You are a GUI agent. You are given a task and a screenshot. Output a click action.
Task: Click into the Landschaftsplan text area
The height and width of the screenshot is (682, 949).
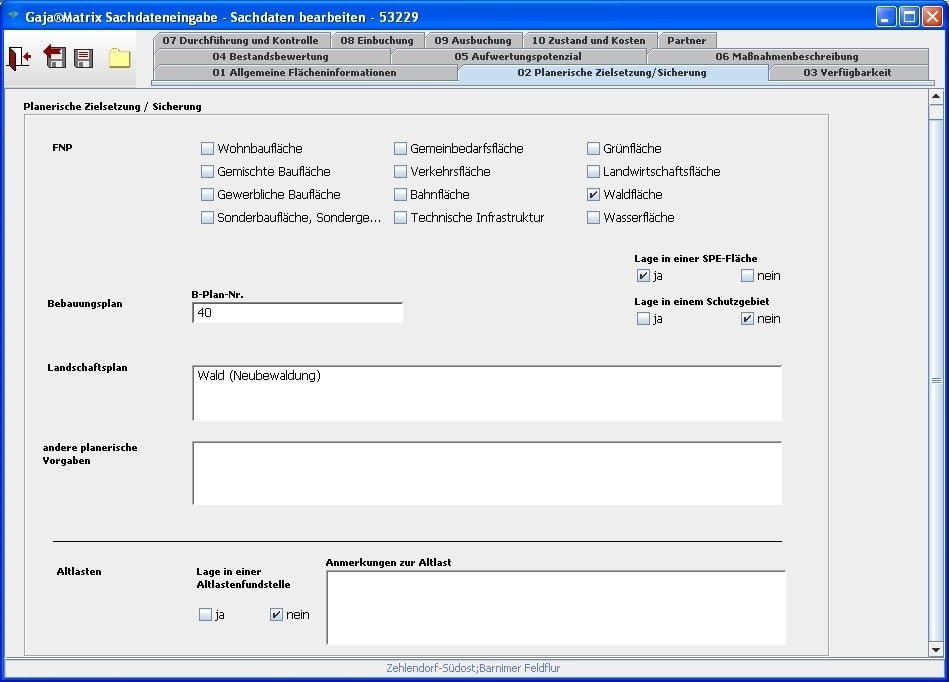(486, 393)
